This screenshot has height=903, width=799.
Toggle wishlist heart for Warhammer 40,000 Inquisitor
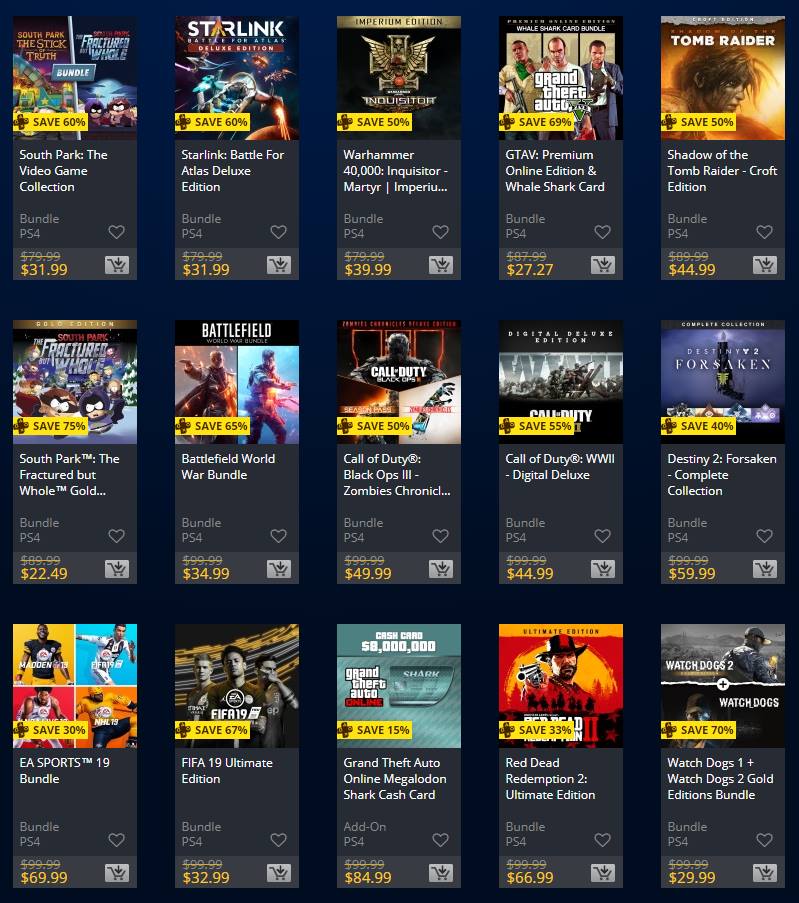441,232
